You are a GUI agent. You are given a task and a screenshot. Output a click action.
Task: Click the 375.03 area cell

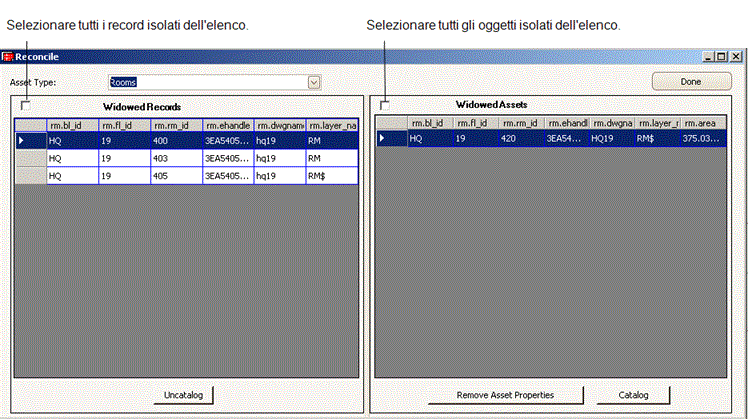703,138
